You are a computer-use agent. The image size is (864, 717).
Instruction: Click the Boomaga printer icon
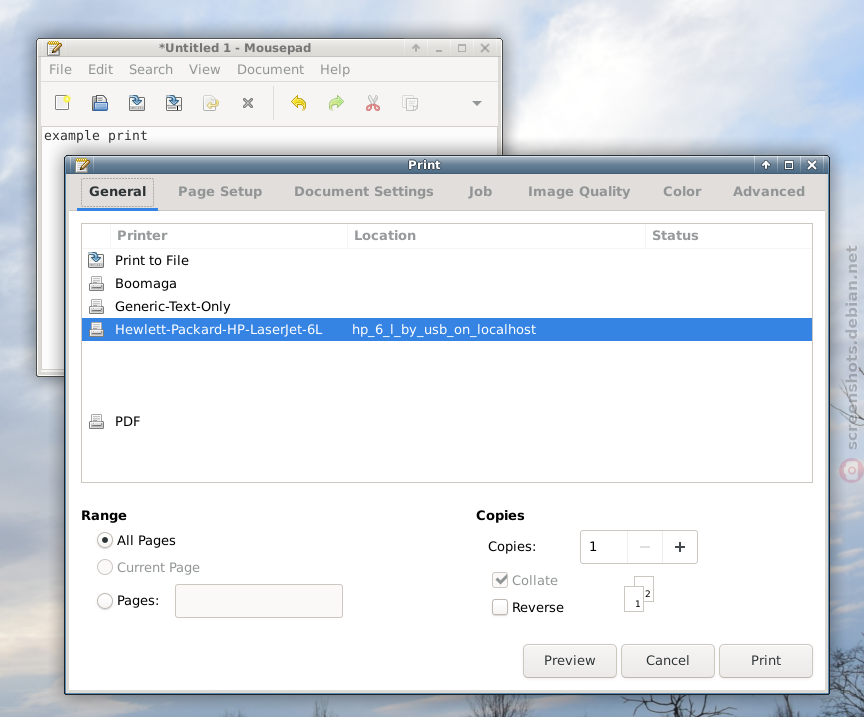96,283
